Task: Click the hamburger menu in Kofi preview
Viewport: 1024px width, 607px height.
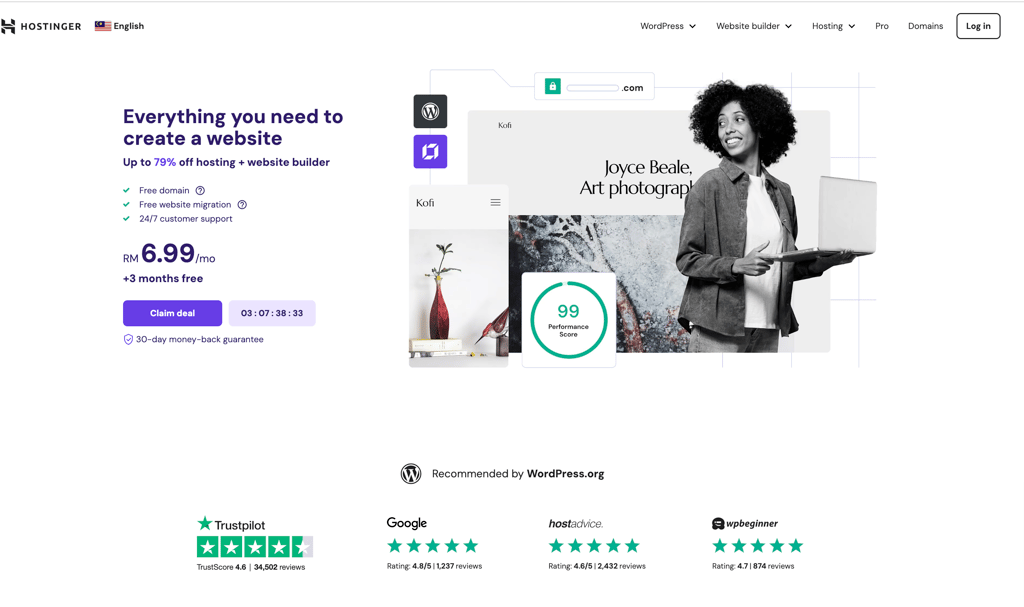Action: click(x=496, y=203)
